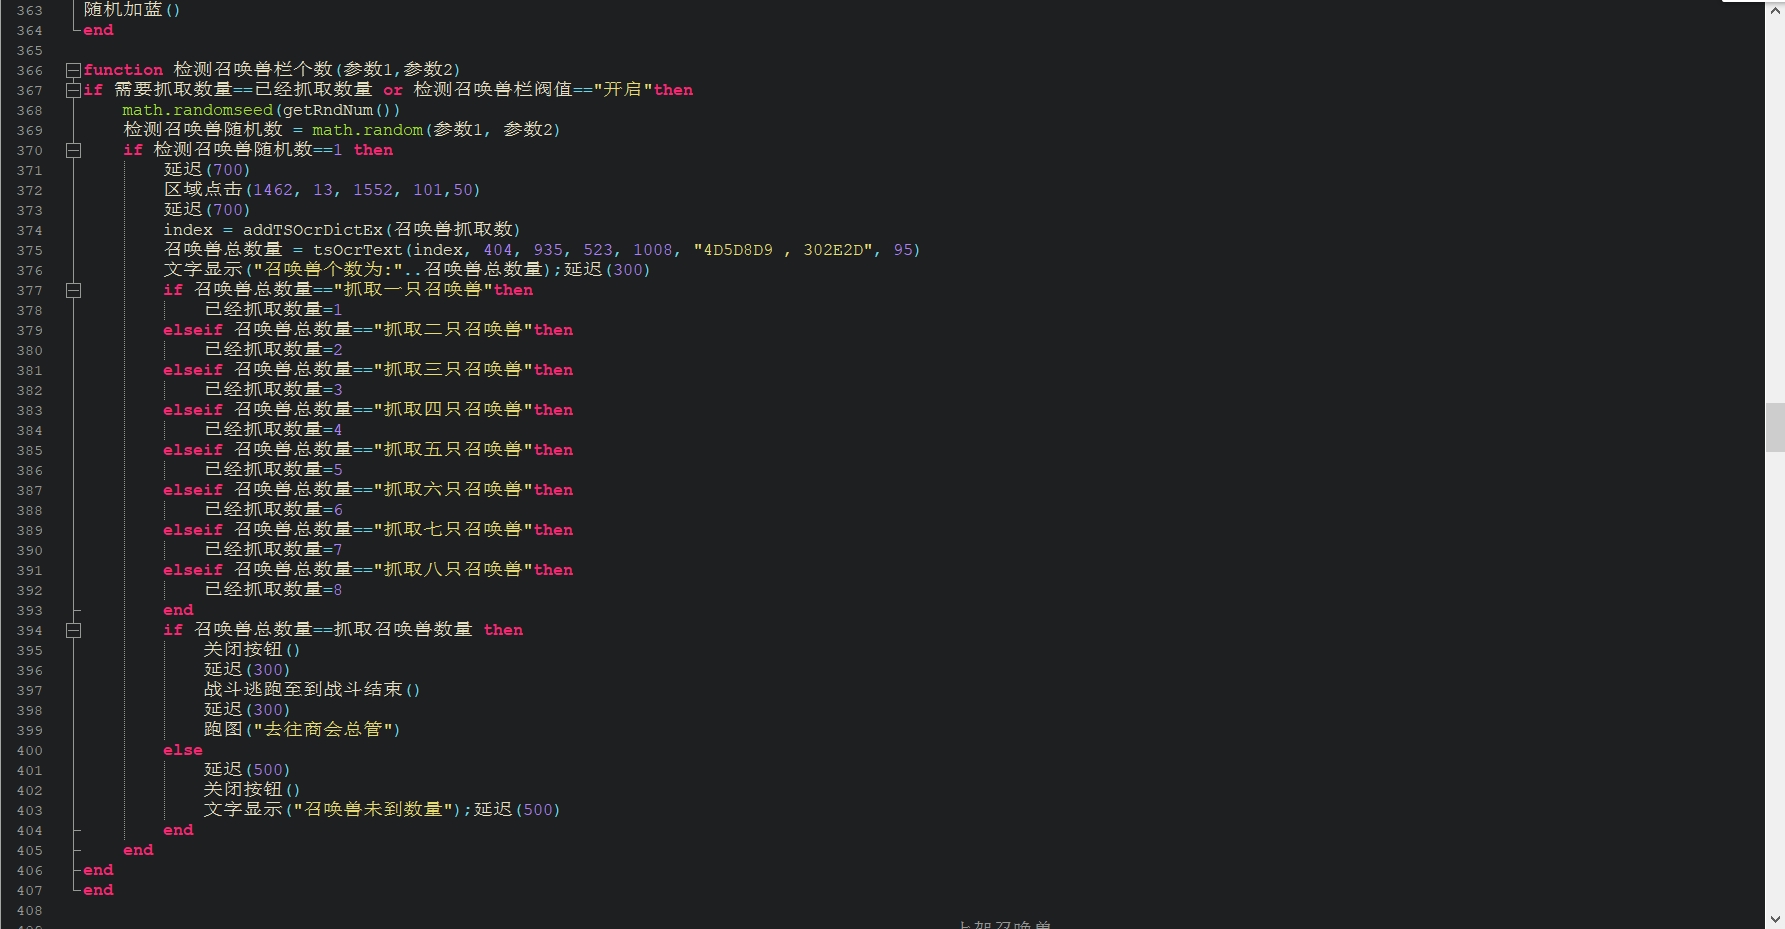Click the string "召唤兽未到数量" on line 403

tap(372, 810)
